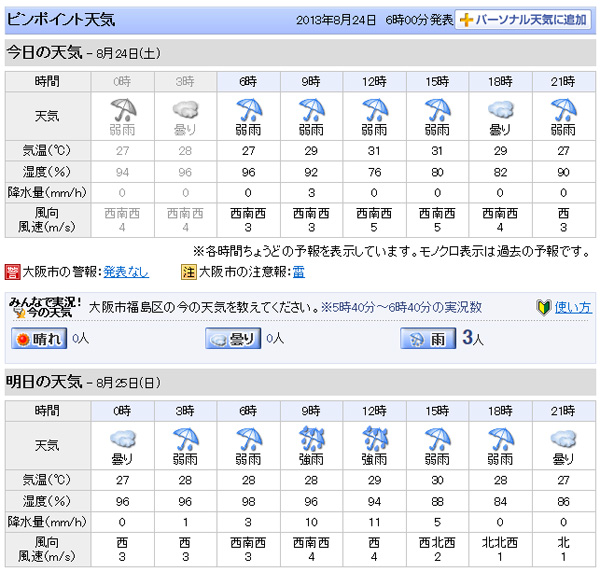Click the green beginner mark icon
The width and height of the screenshot is (600, 572).
point(545,307)
